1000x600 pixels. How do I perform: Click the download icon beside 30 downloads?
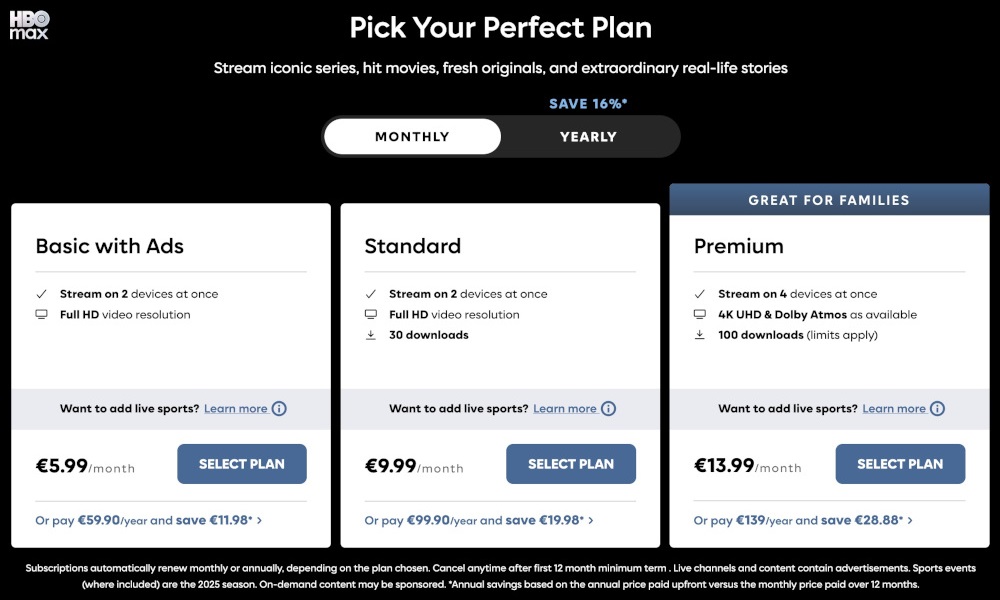click(371, 335)
